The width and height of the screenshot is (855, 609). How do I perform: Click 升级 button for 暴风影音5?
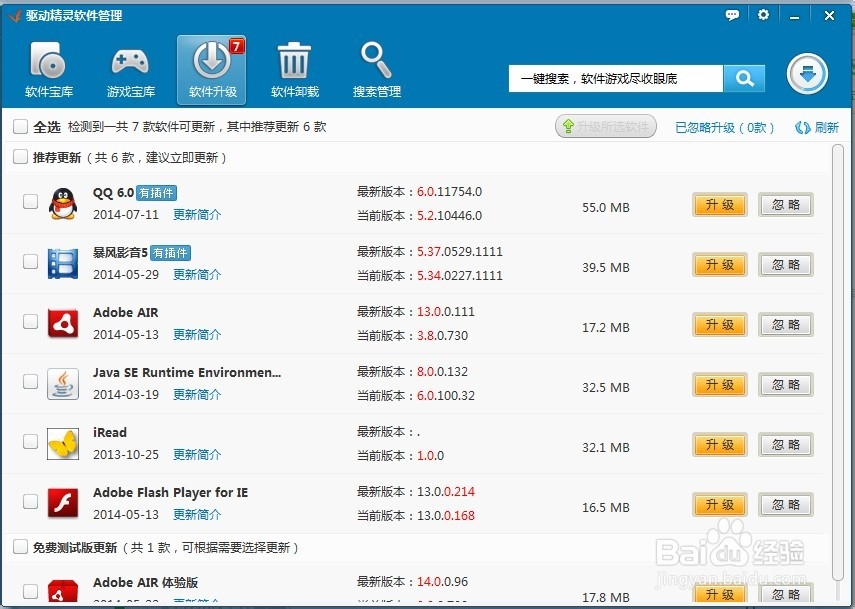(720, 265)
